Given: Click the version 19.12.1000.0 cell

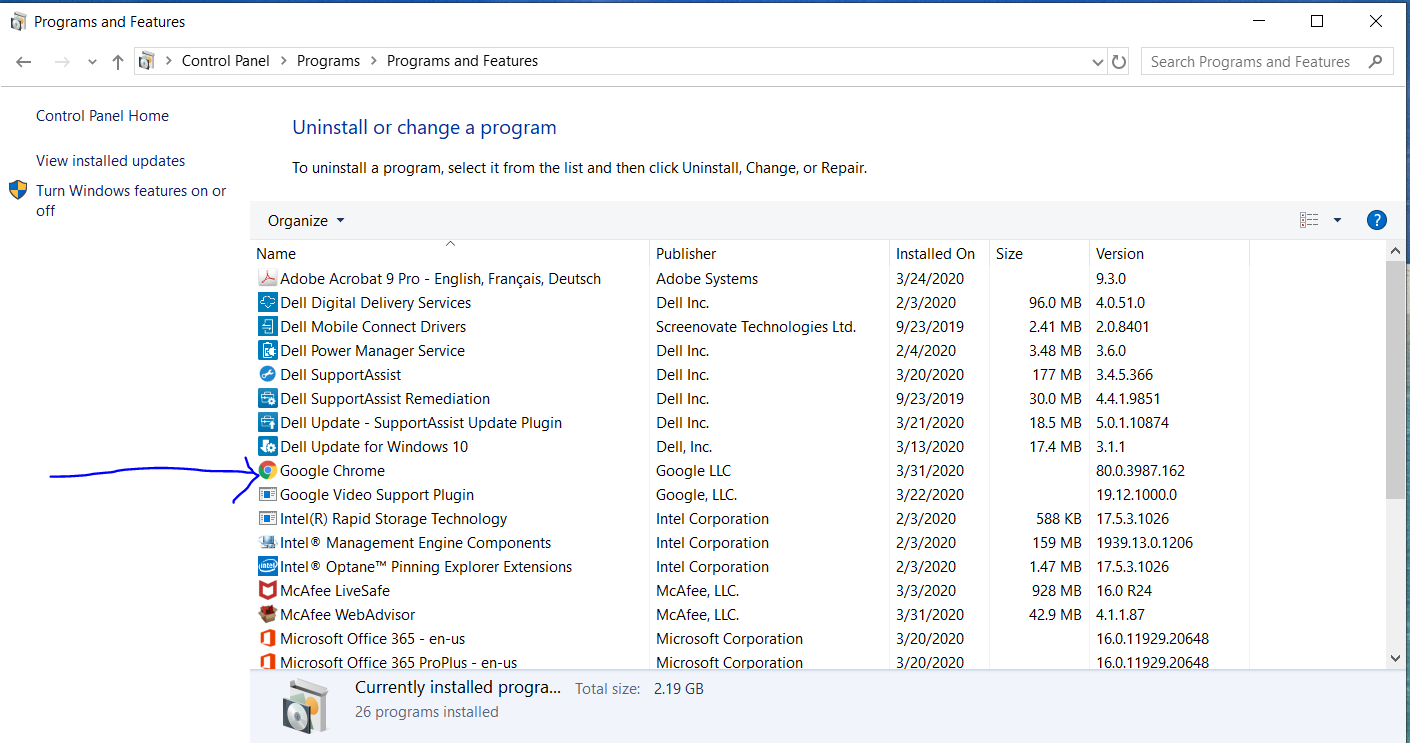Looking at the screenshot, I should pos(1136,495).
